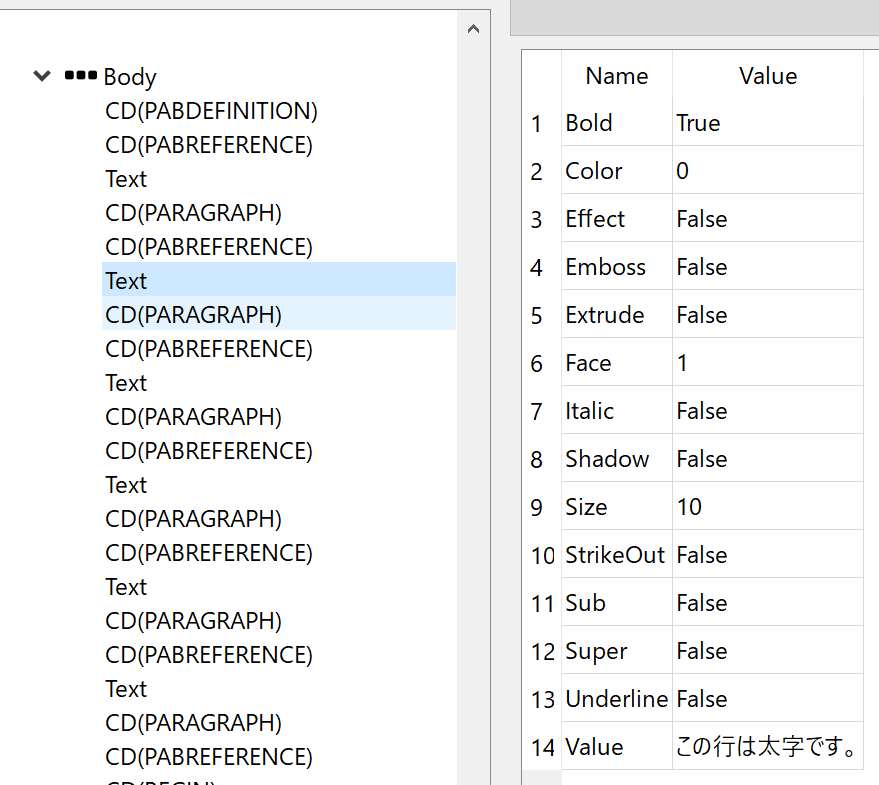Click the scroll-up arrow of the tree panel
Viewport: 879px width, 785px height.
[473, 29]
